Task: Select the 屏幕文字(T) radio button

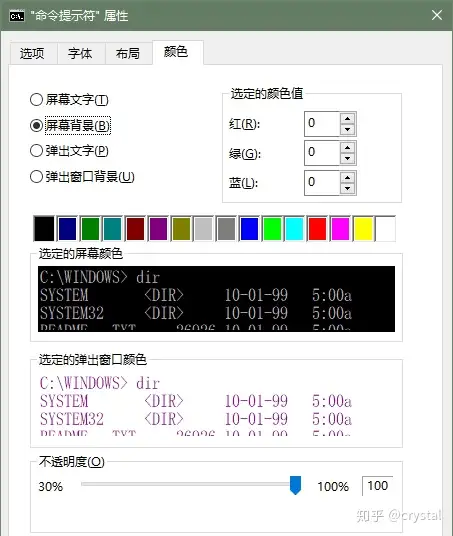Action: pos(69,100)
